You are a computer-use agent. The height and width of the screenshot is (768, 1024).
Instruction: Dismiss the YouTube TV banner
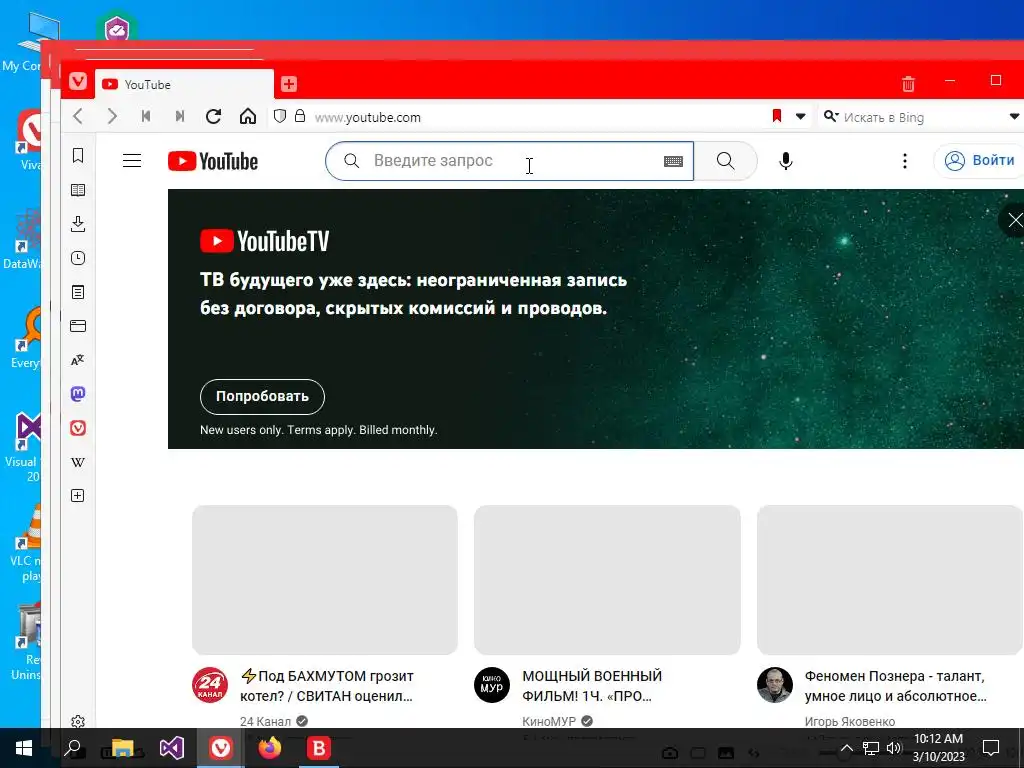[1014, 220]
